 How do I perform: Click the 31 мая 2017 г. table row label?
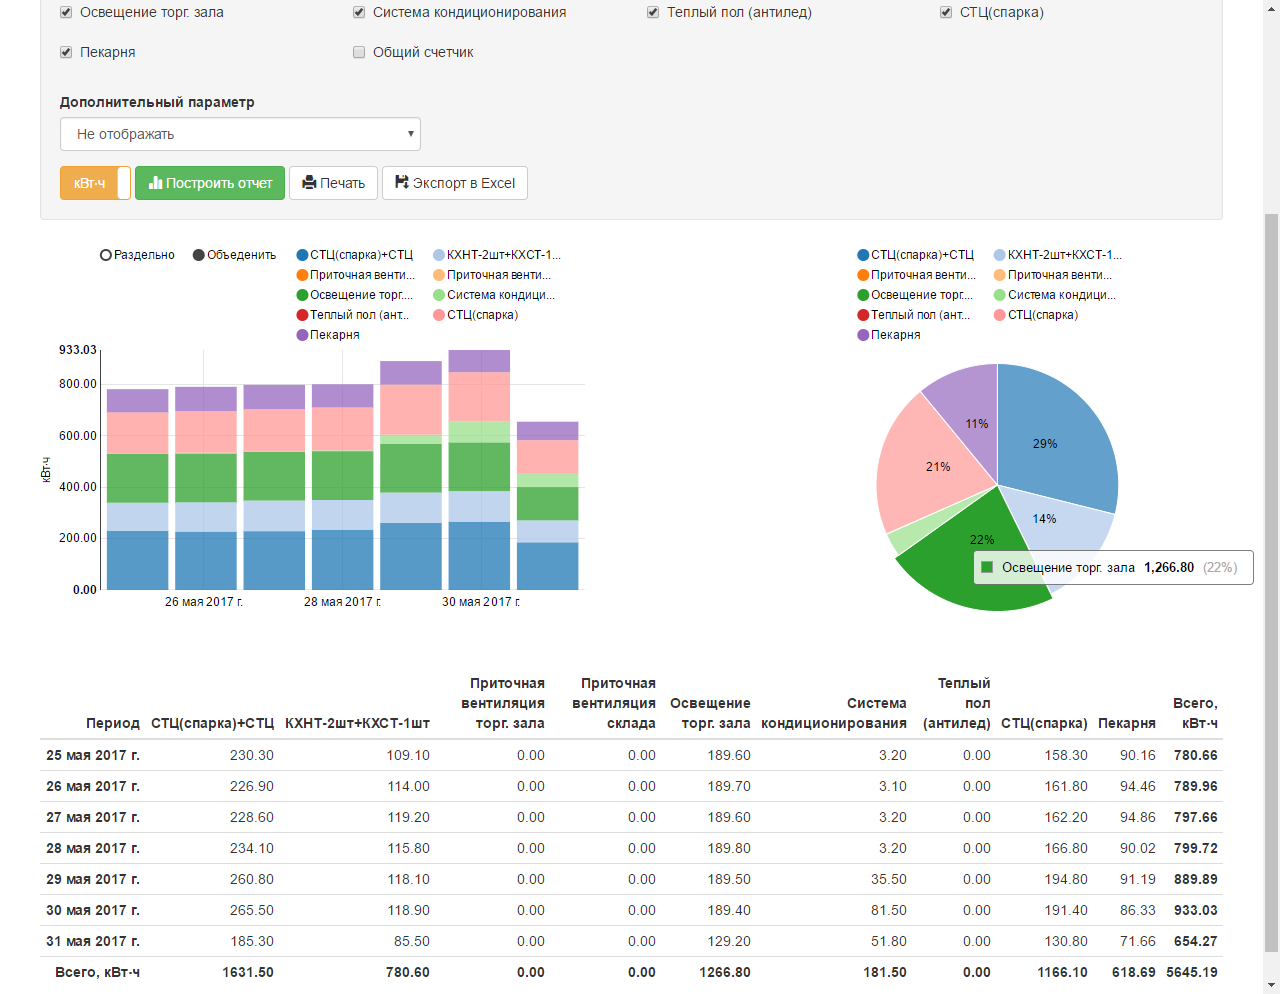tap(93, 941)
